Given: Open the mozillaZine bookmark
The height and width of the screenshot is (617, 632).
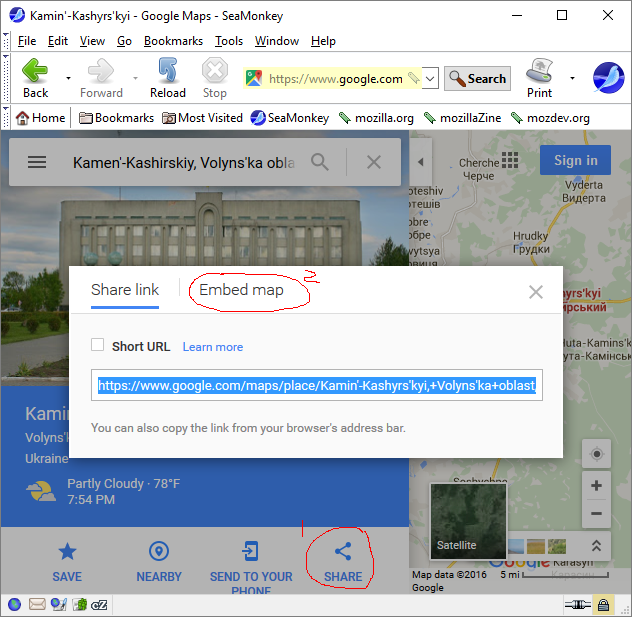Looking at the screenshot, I should pos(462,118).
